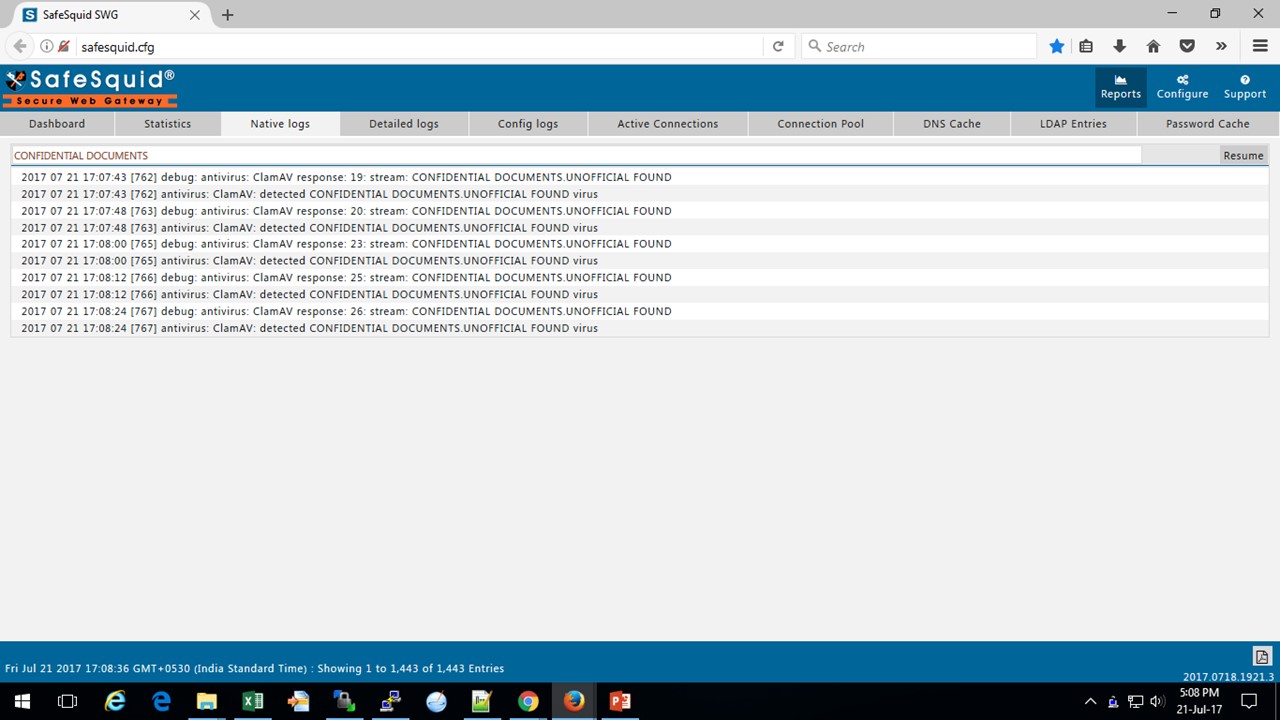Screen dimensions: 1280x720
Task: Open the Firefox hamburger menu
Action: [x=1260, y=46]
